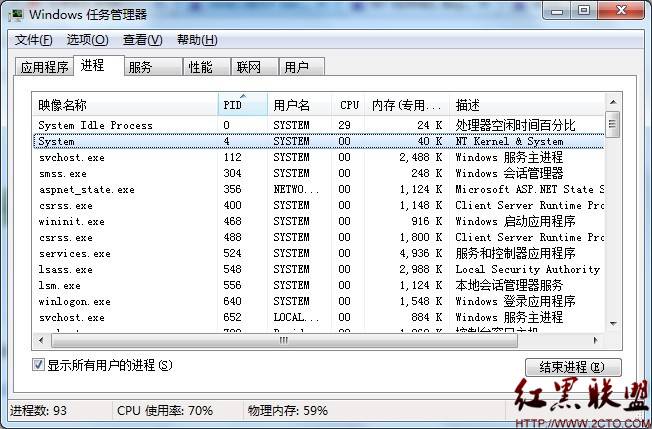Toggle 显示所有用户的进程 checkbox

tap(40, 365)
